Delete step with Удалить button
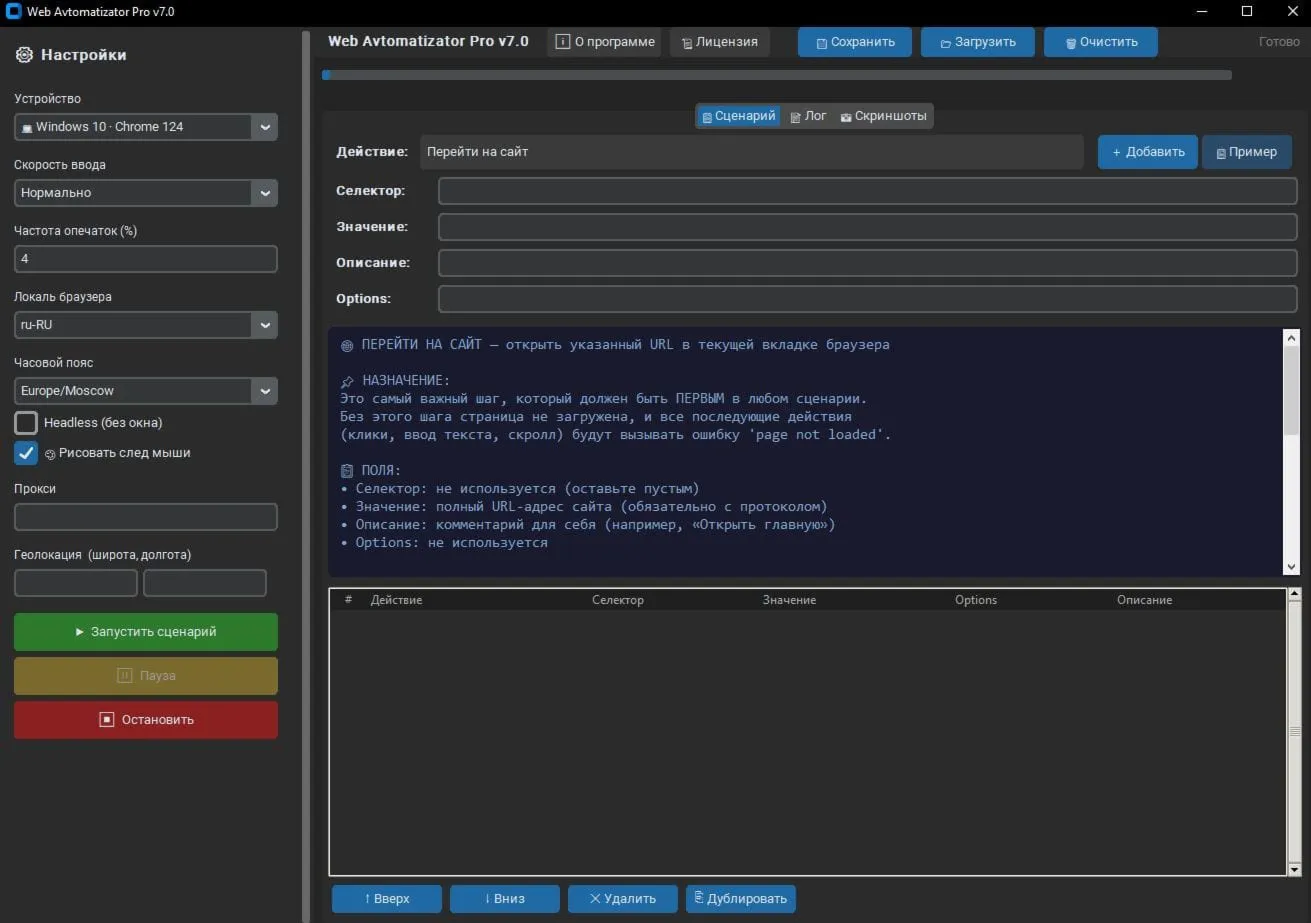 (x=623, y=899)
